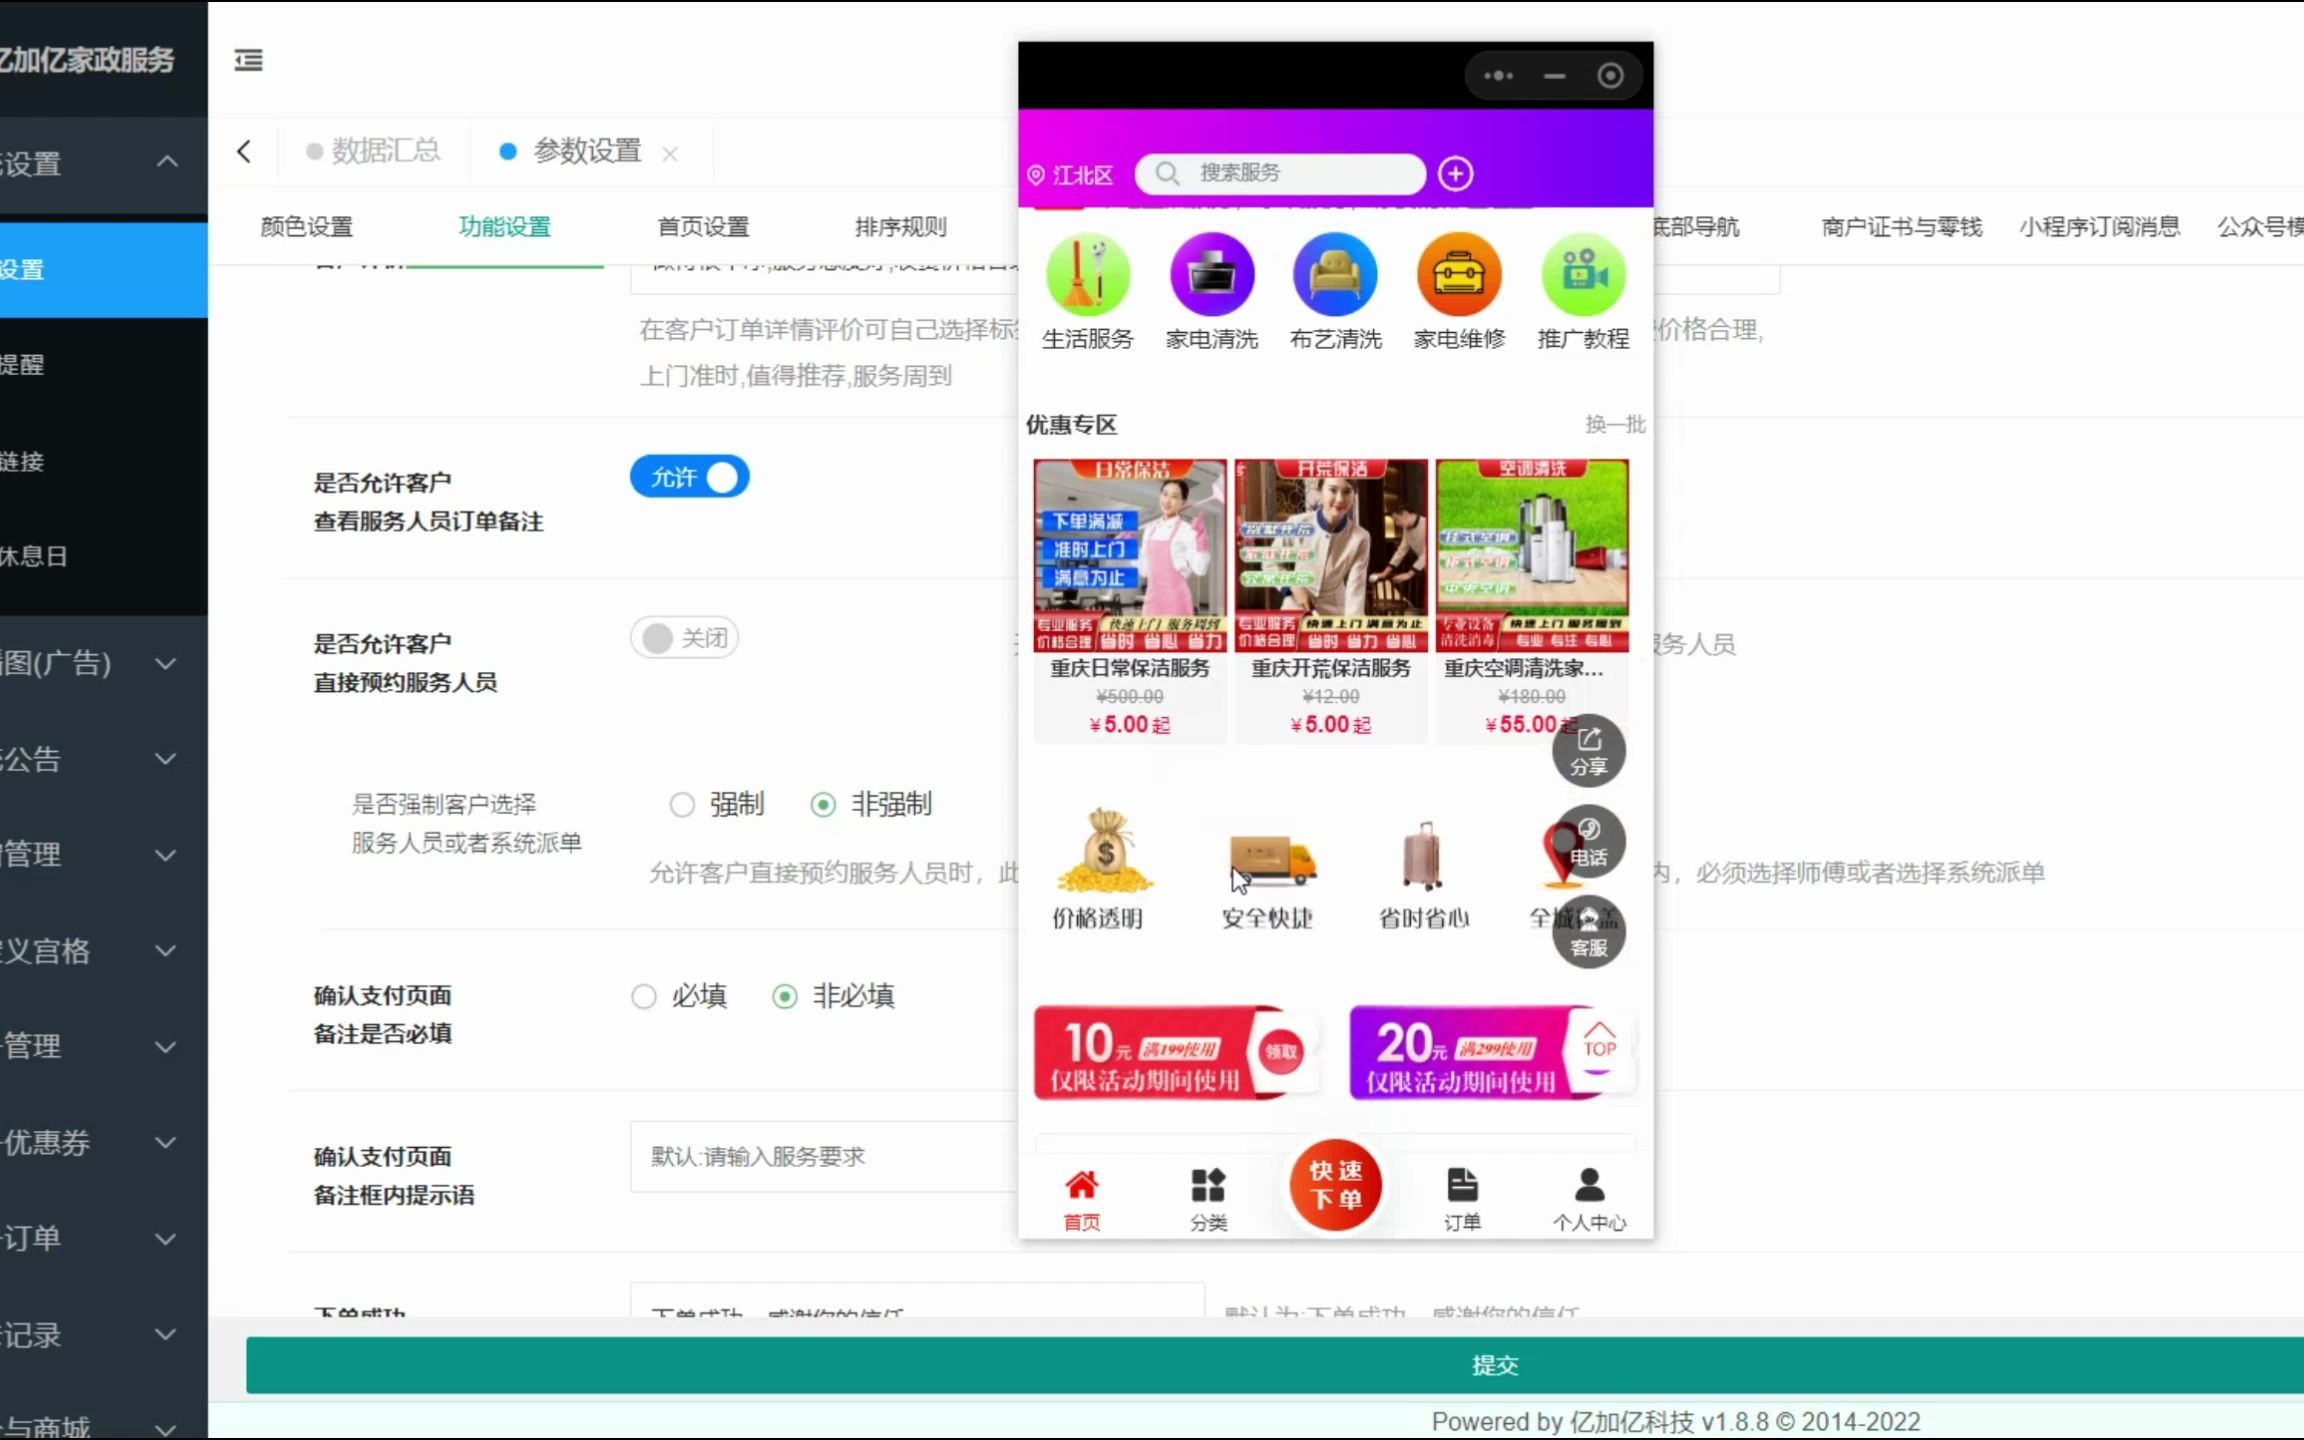Tap the 价格透明 money bag icon
The width and height of the screenshot is (2304, 1440).
tap(1103, 851)
